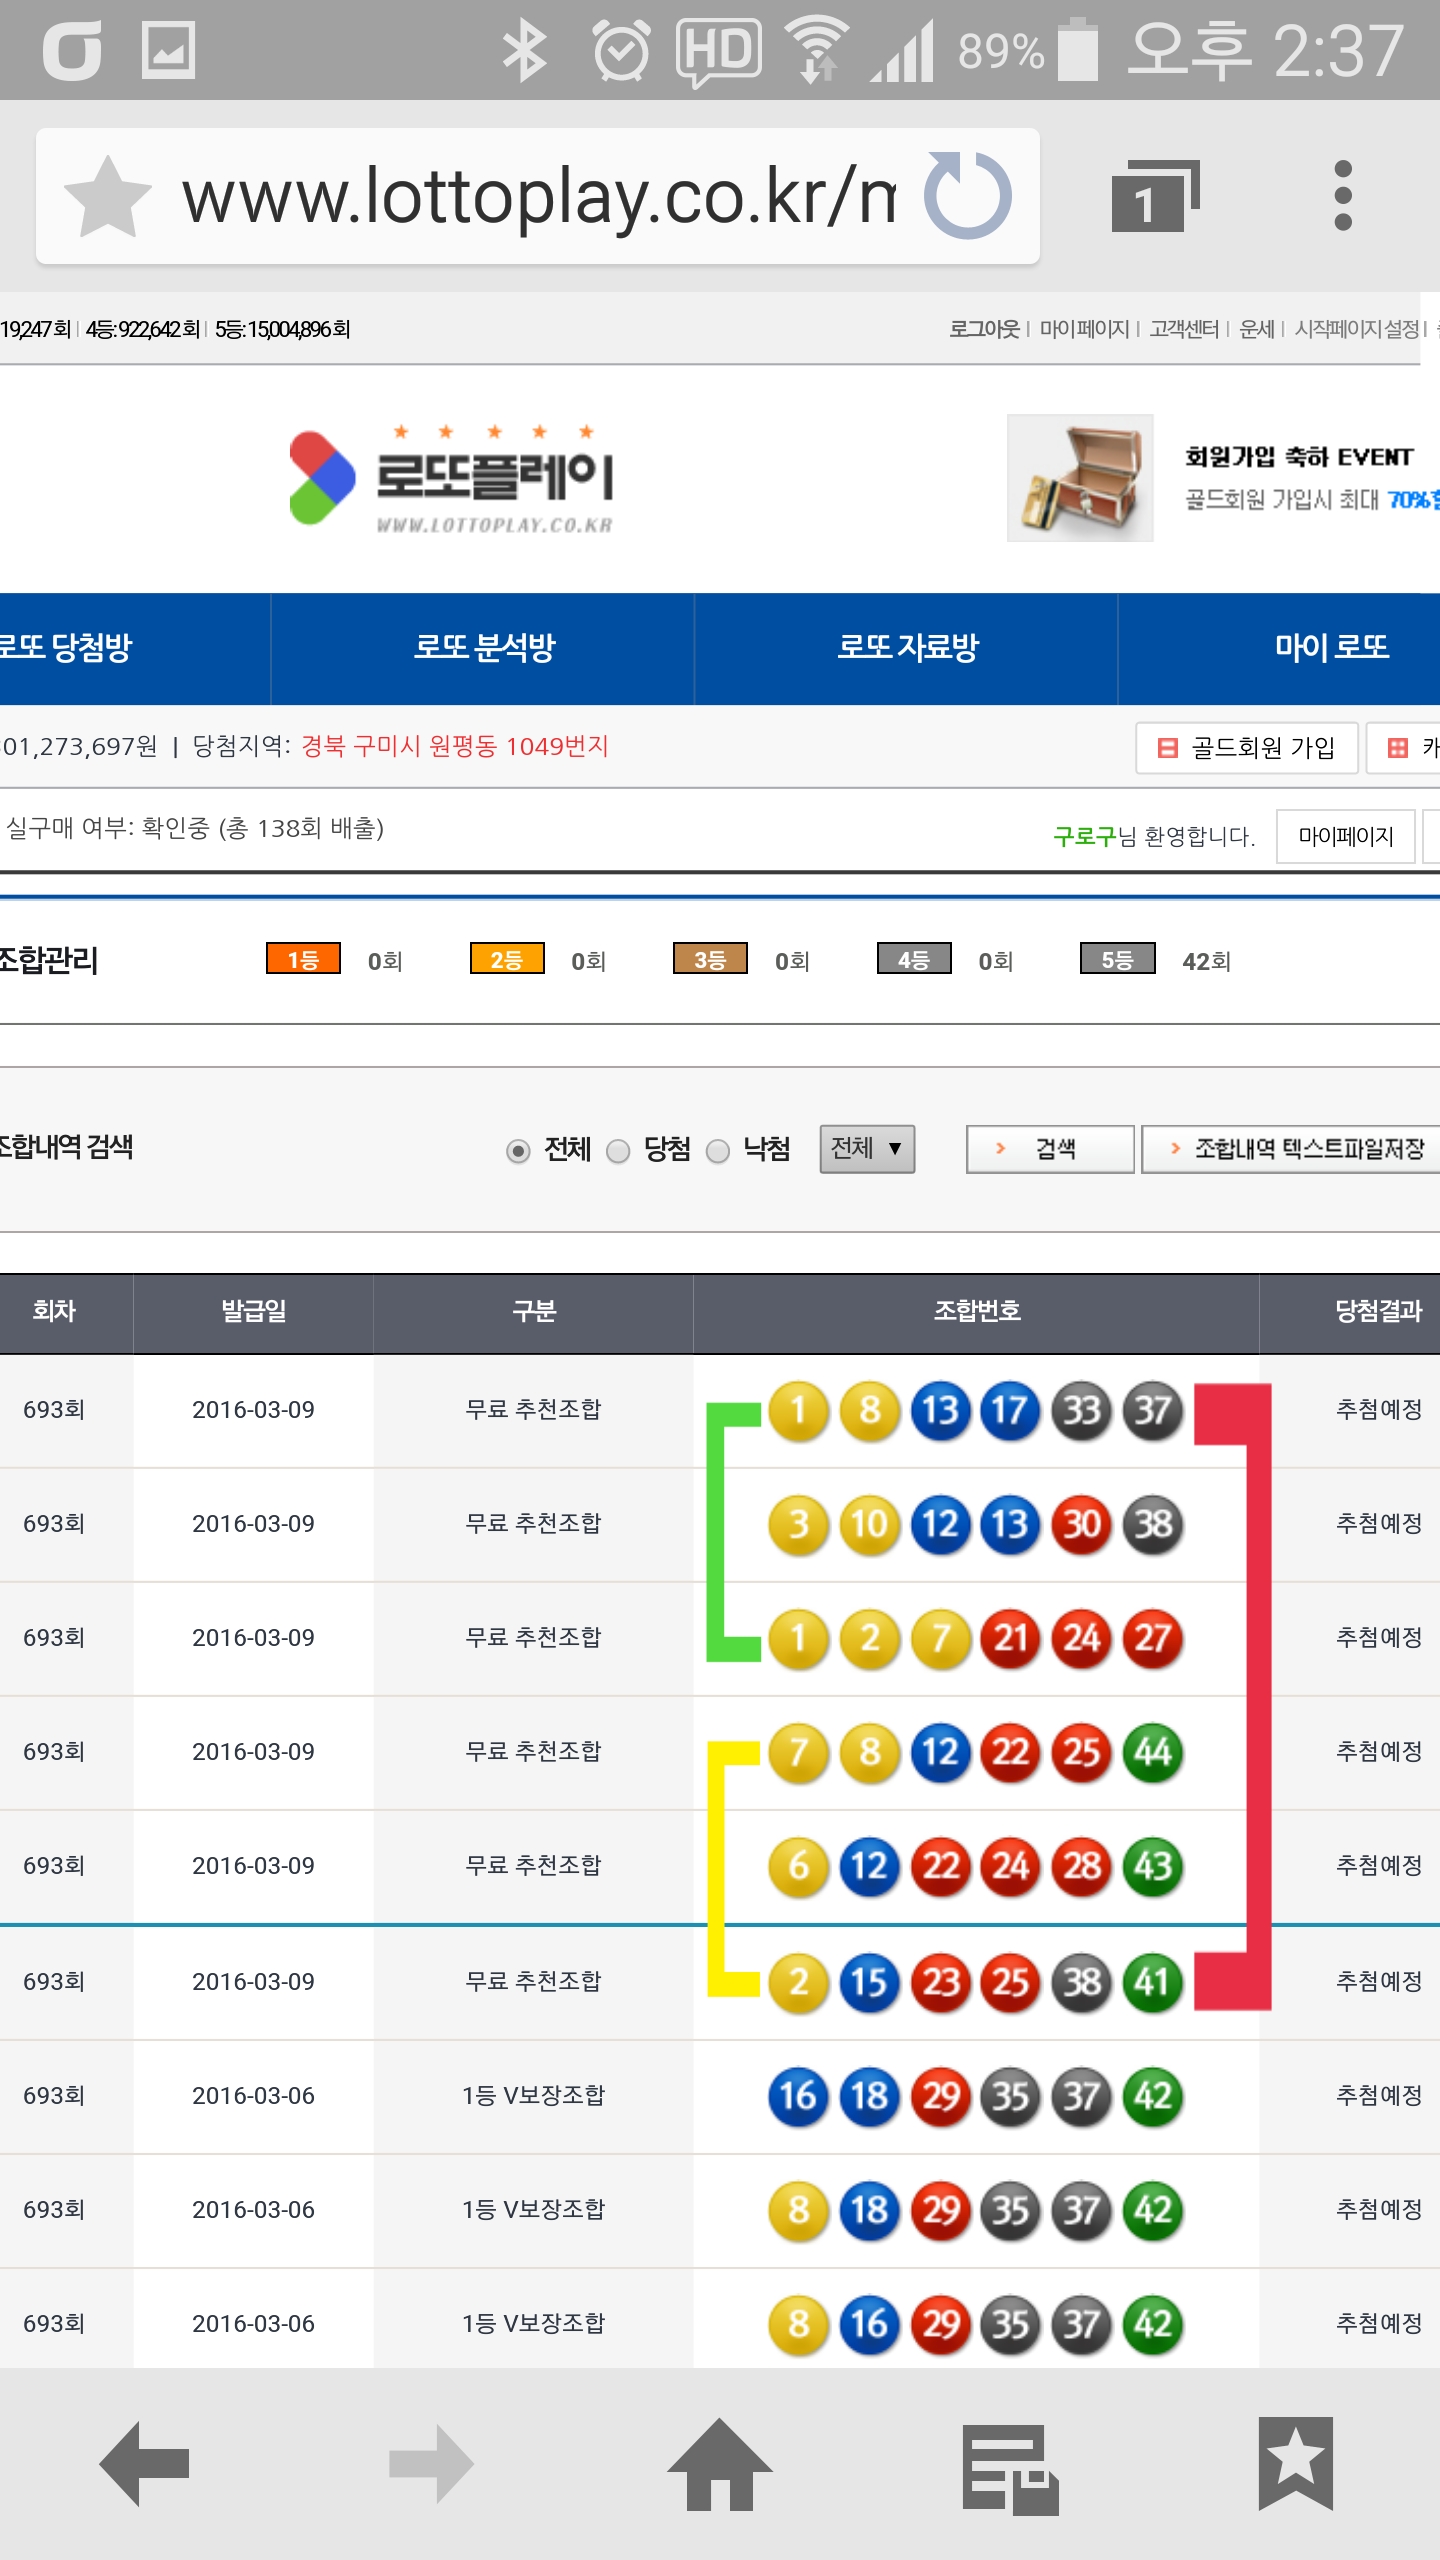The image size is (1440, 2560).
Task: Go back with the left arrow
Action: 145,2463
